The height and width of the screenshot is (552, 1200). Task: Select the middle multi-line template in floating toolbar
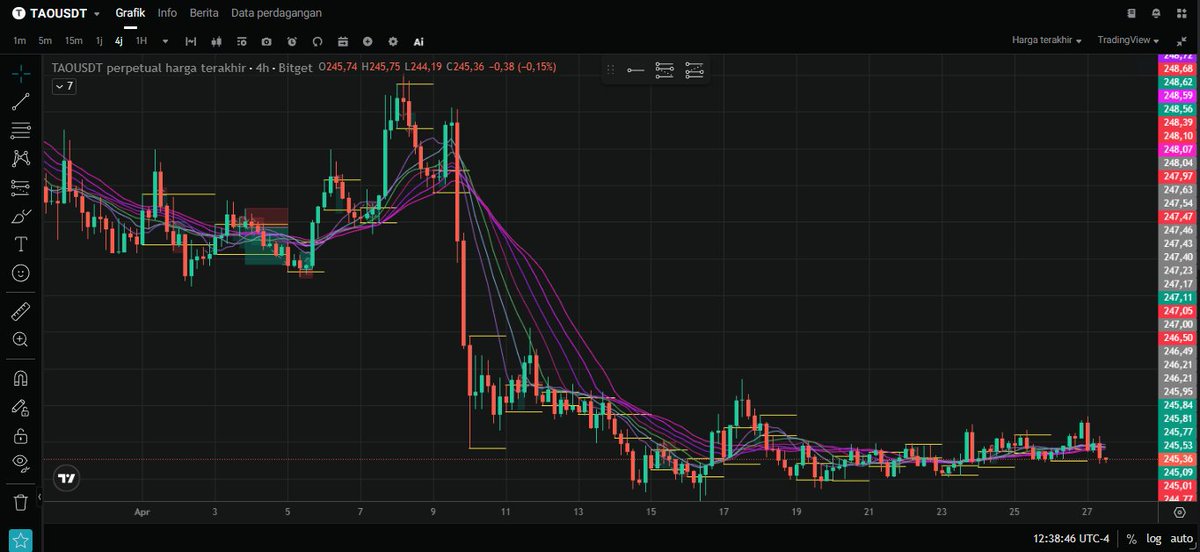tap(665, 70)
